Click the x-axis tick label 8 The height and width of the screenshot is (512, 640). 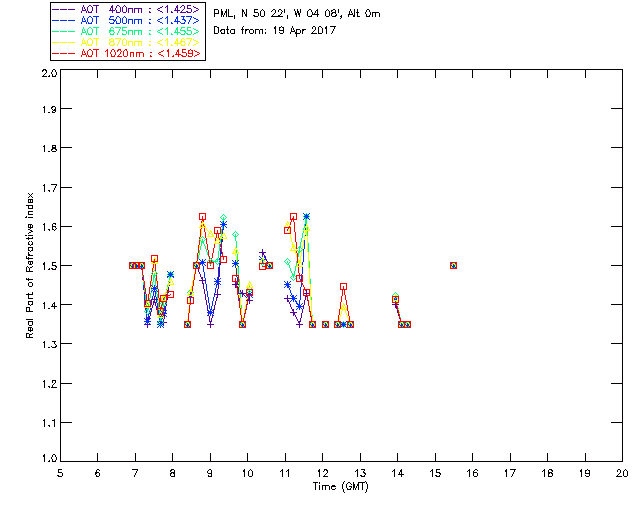click(x=173, y=473)
